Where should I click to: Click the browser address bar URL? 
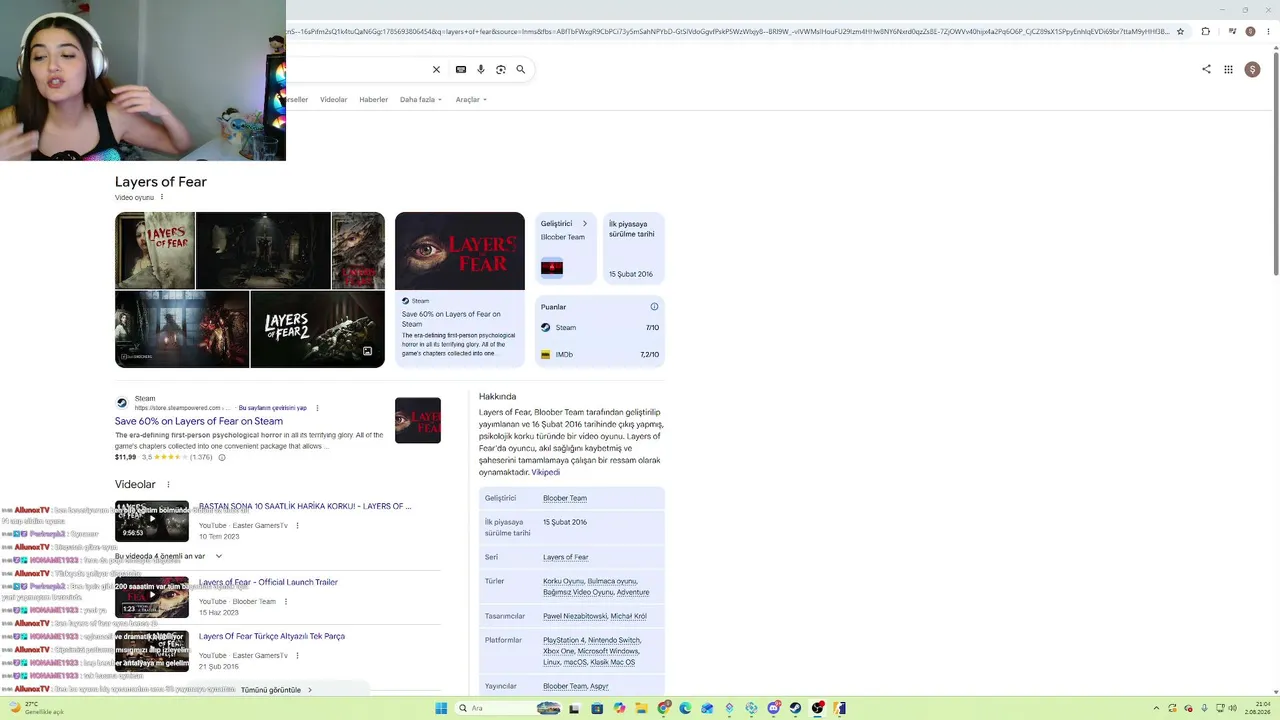coord(728,32)
